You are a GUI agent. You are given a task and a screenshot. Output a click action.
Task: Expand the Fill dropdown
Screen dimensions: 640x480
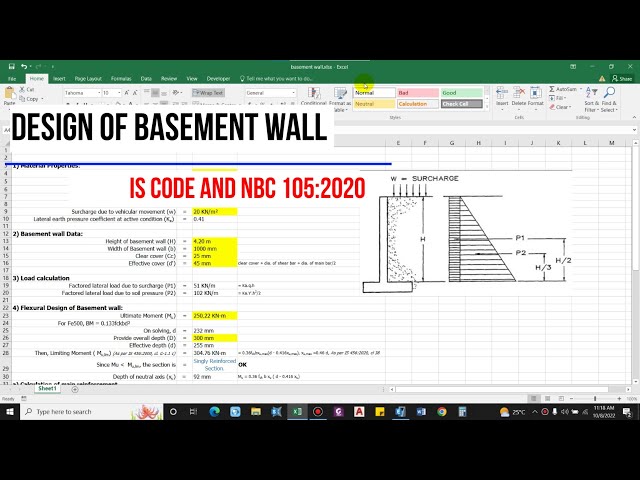click(x=566, y=98)
